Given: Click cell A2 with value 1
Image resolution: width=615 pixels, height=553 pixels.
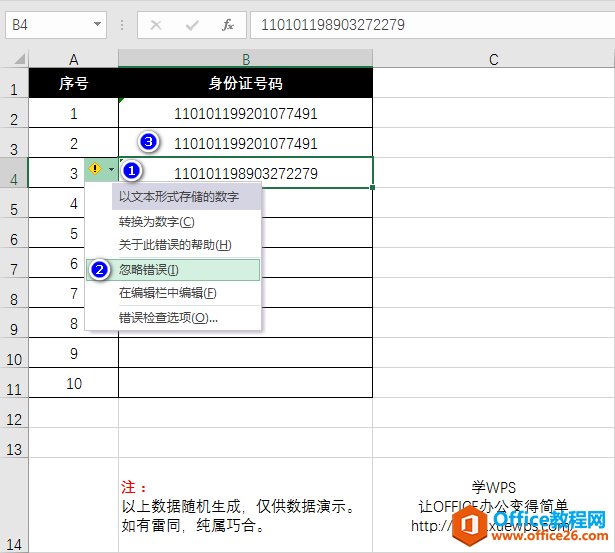Looking at the screenshot, I should click(x=73, y=113).
